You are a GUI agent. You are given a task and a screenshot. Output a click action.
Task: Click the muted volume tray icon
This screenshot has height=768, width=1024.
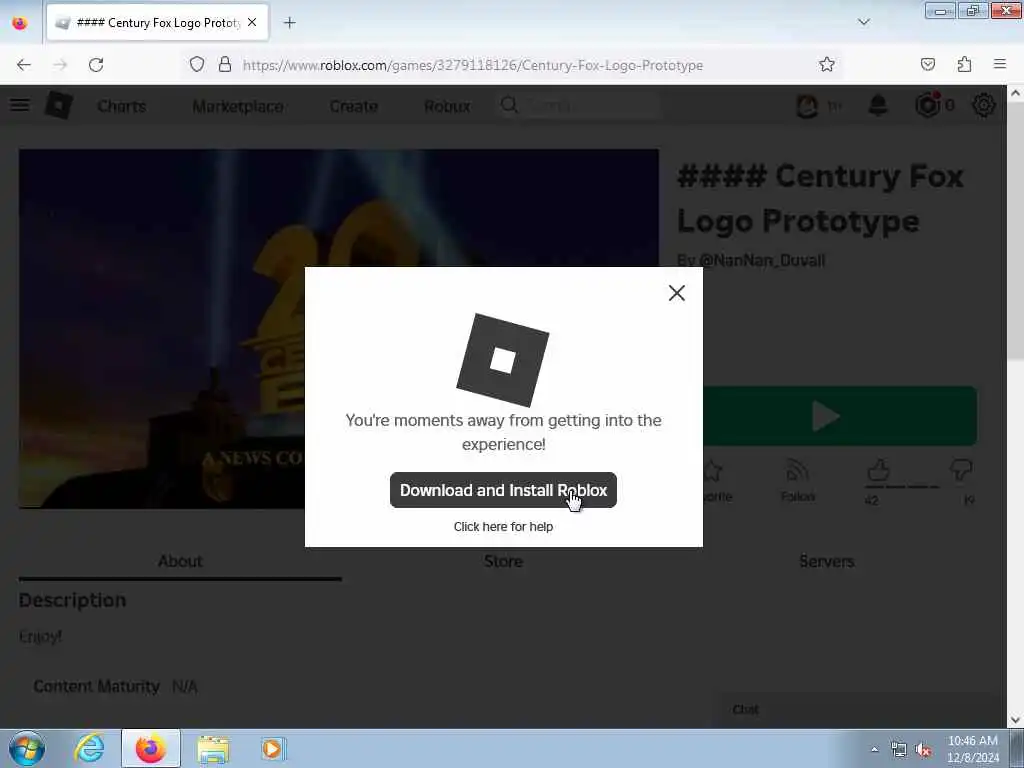pyautogui.click(x=923, y=750)
